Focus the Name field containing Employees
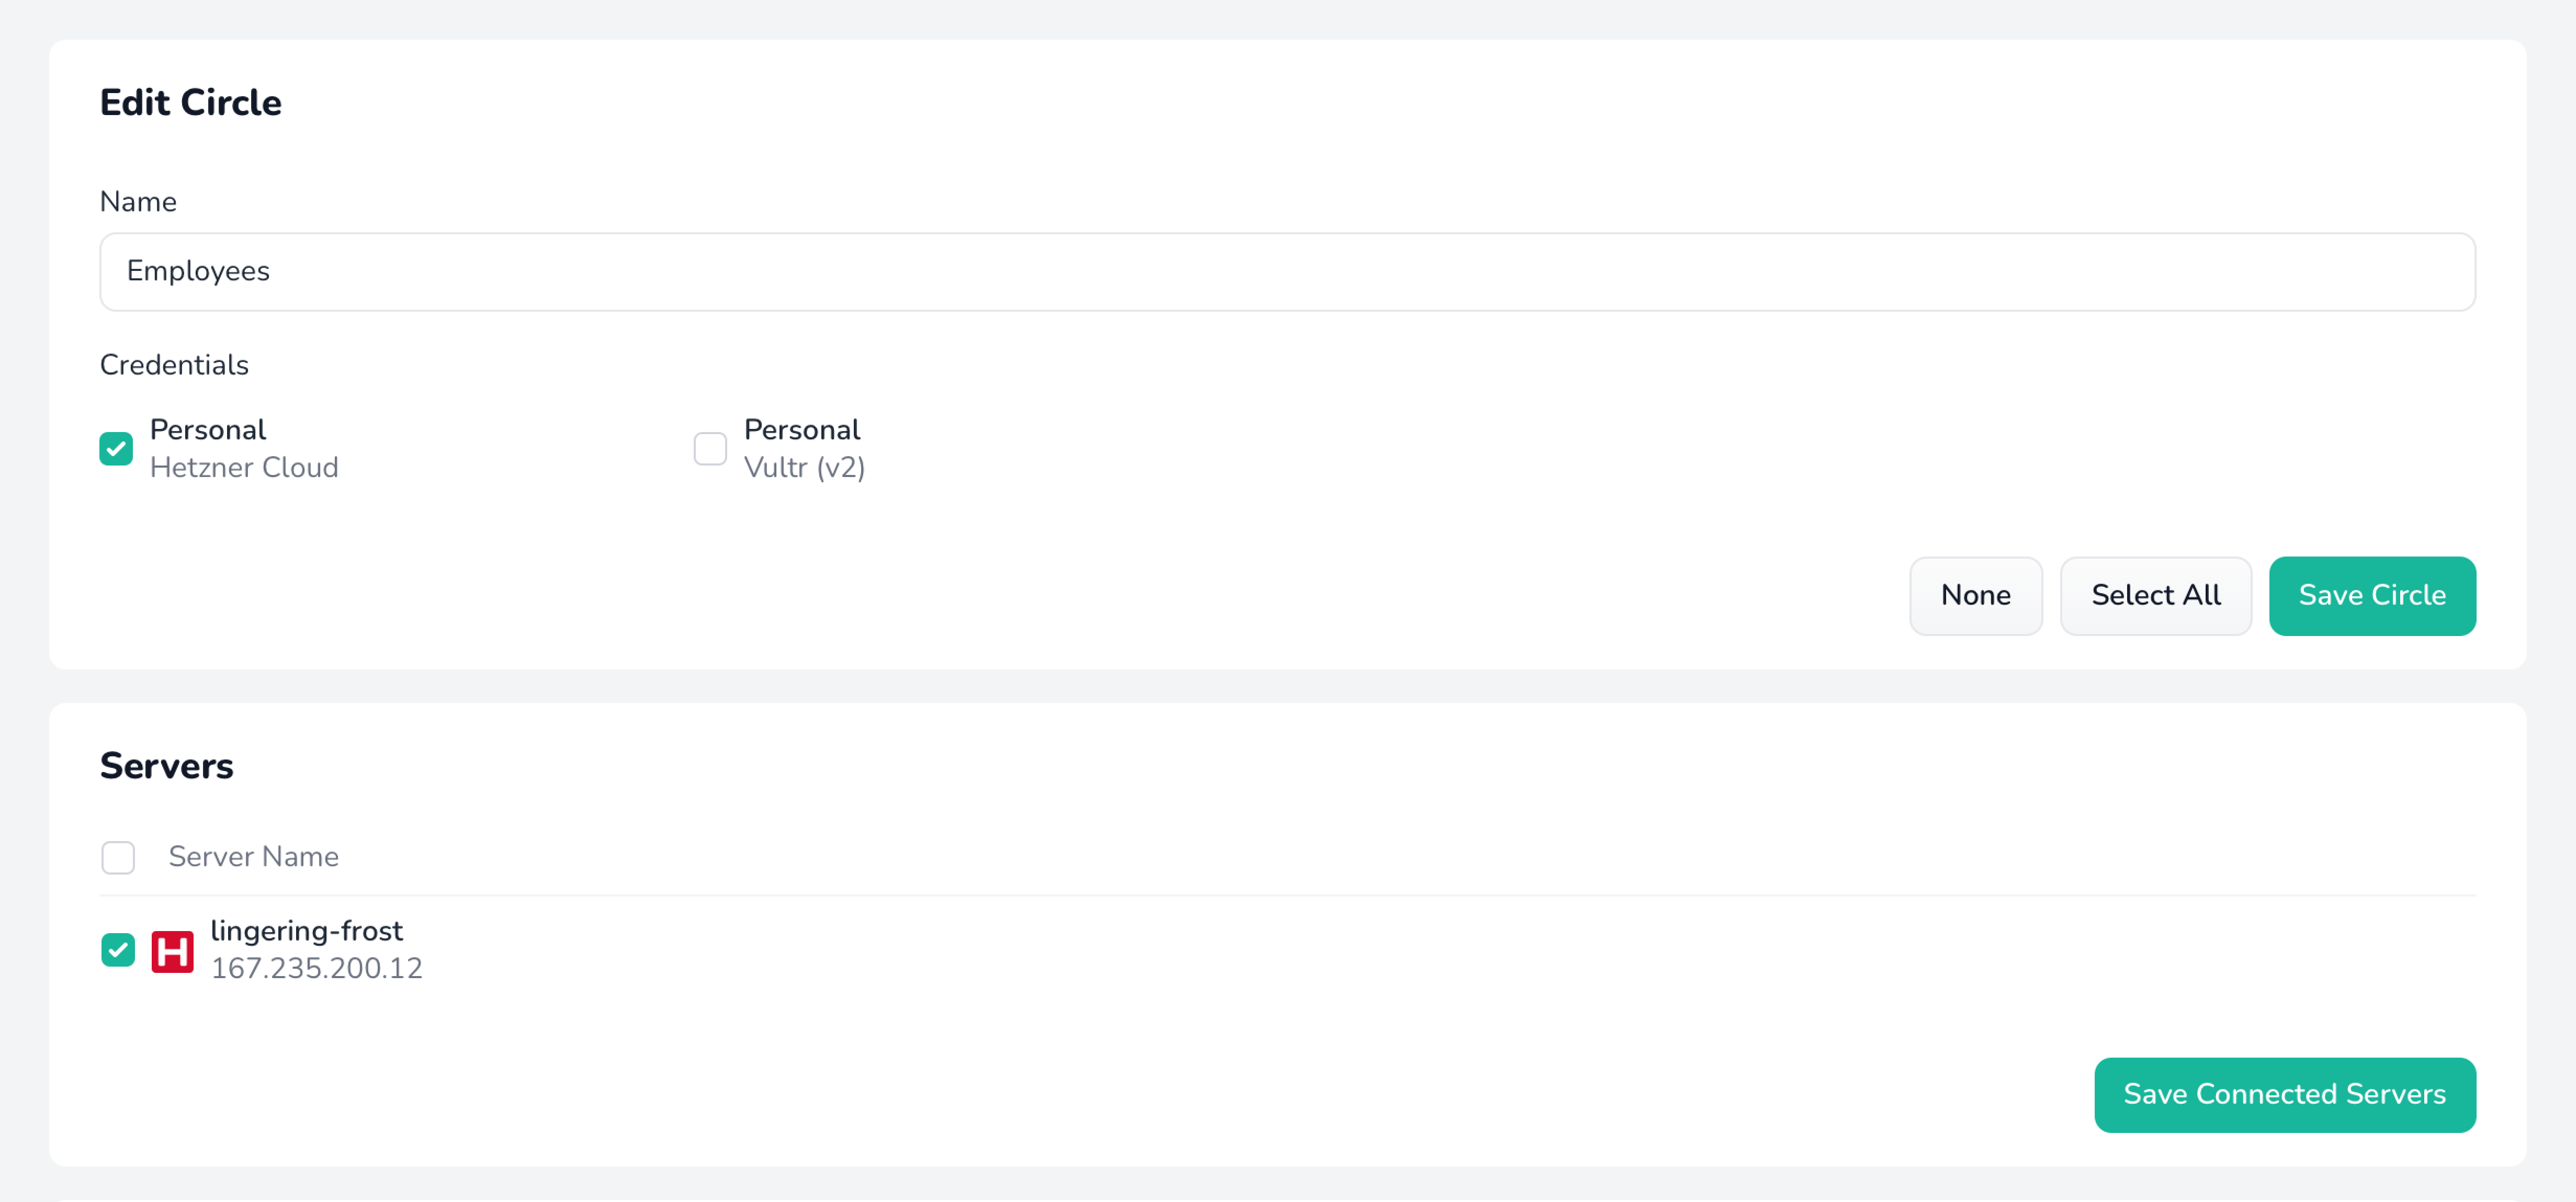The width and height of the screenshot is (2576, 1202). tap(1287, 272)
